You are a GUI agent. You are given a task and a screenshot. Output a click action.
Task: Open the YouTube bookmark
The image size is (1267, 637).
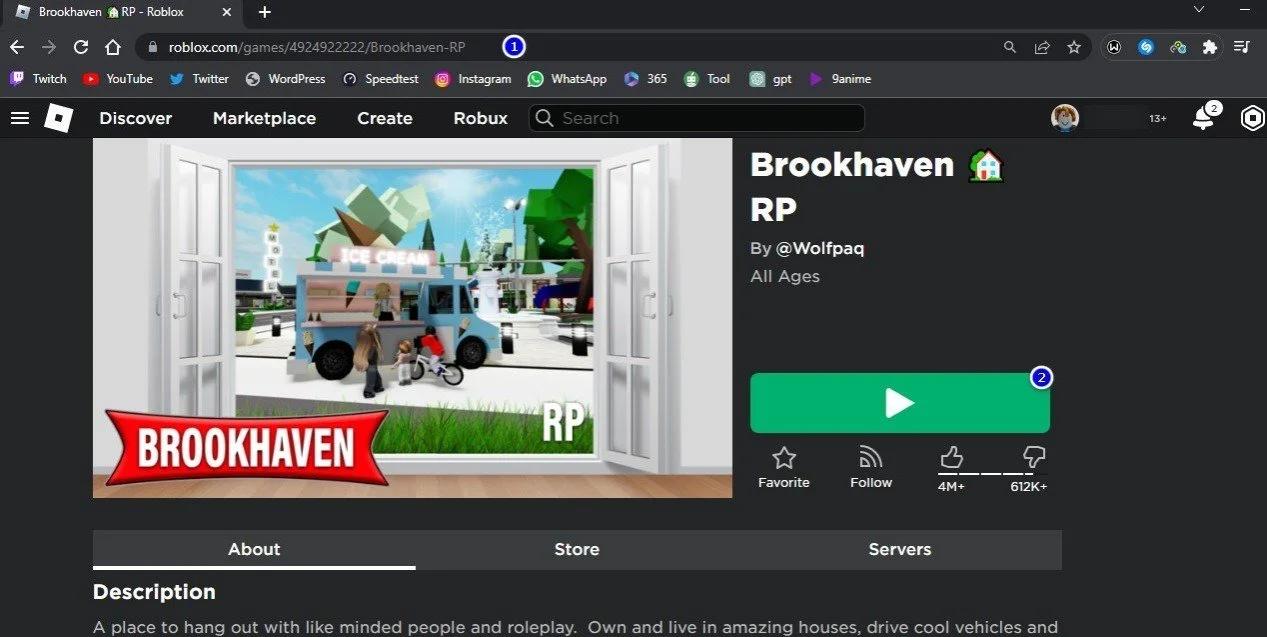pyautogui.click(x=118, y=79)
